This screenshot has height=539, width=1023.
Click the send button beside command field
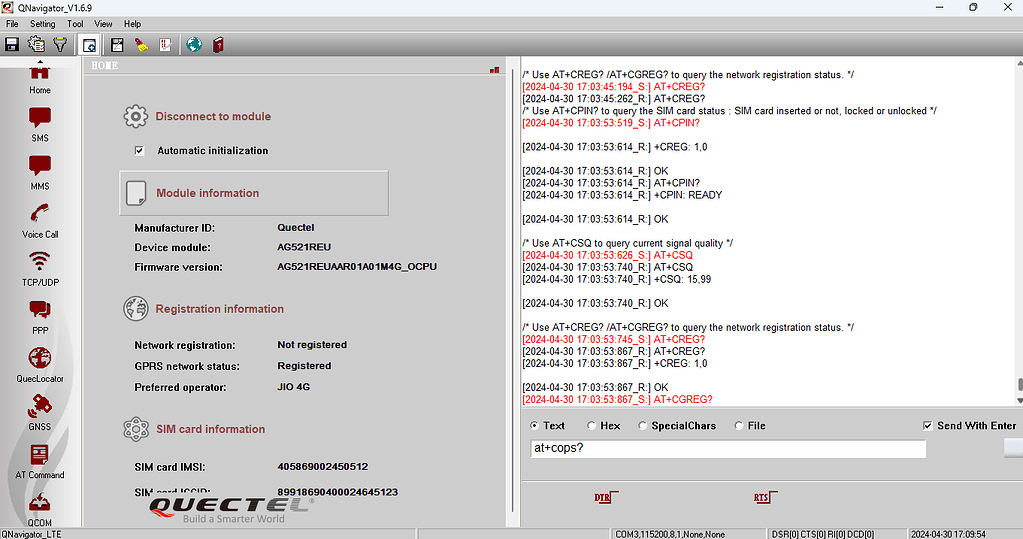1013,448
